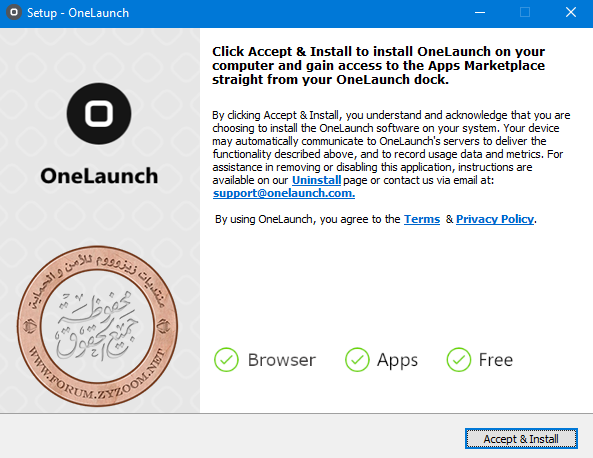Click the copper zyzoom forum seal
593x458 pixels.
pos(98,326)
